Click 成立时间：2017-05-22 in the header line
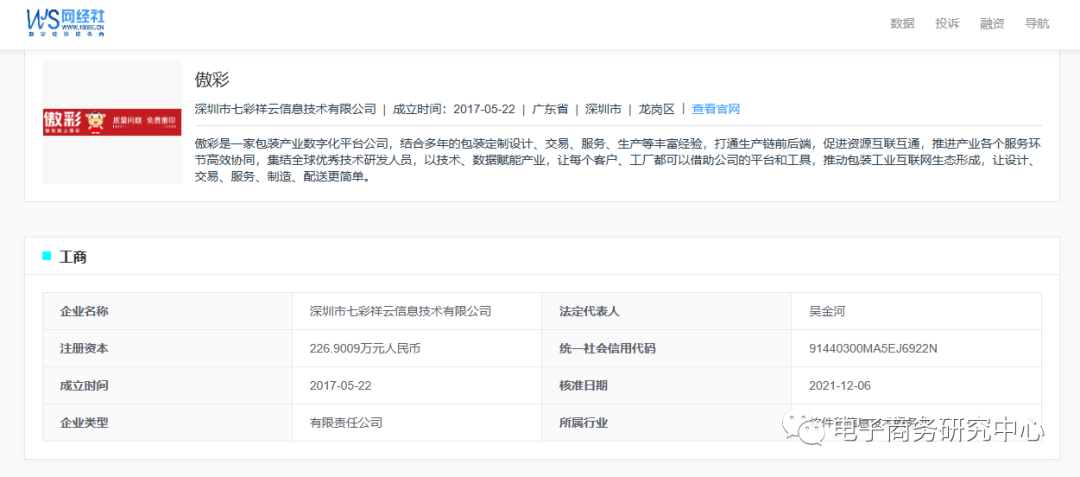The height and width of the screenshot is (477, 1080). click(454, 109)
